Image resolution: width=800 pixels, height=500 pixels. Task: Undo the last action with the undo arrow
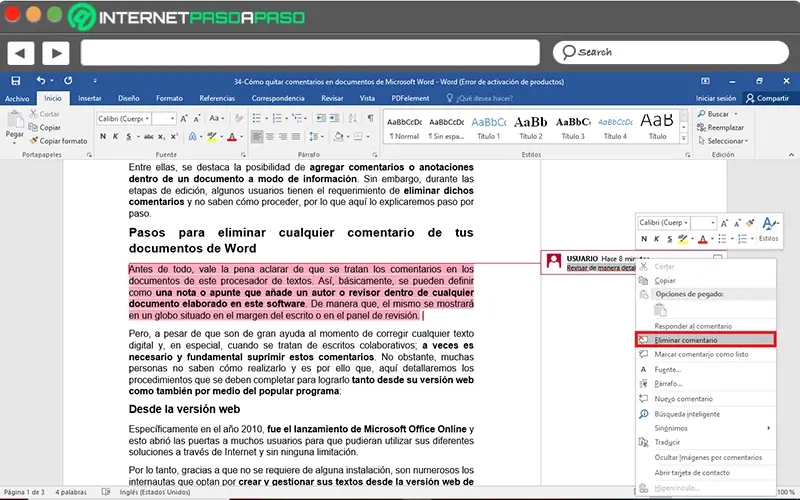(x=40, y=81)
